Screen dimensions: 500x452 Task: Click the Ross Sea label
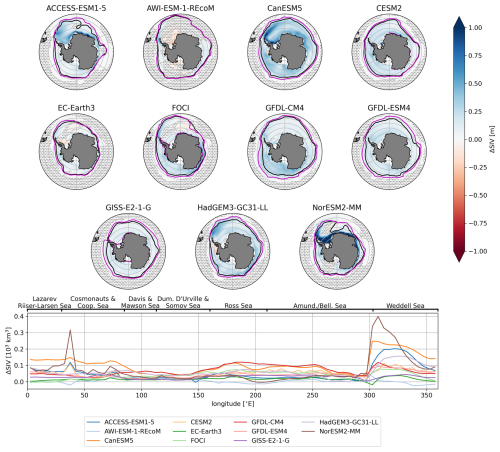238,306
